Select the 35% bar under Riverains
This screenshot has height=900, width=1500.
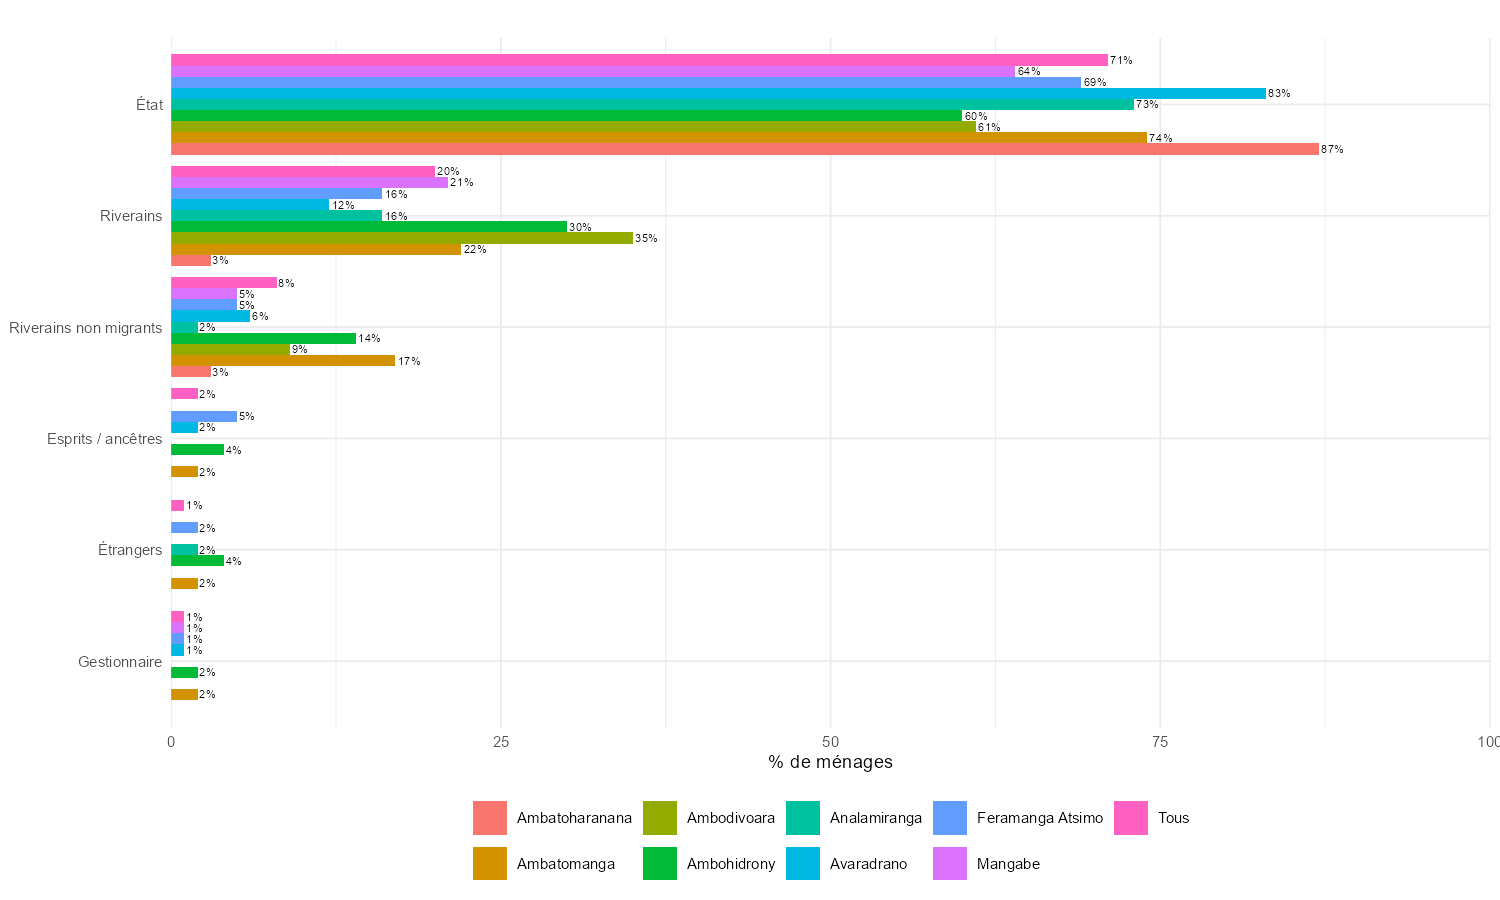point(402,238)
